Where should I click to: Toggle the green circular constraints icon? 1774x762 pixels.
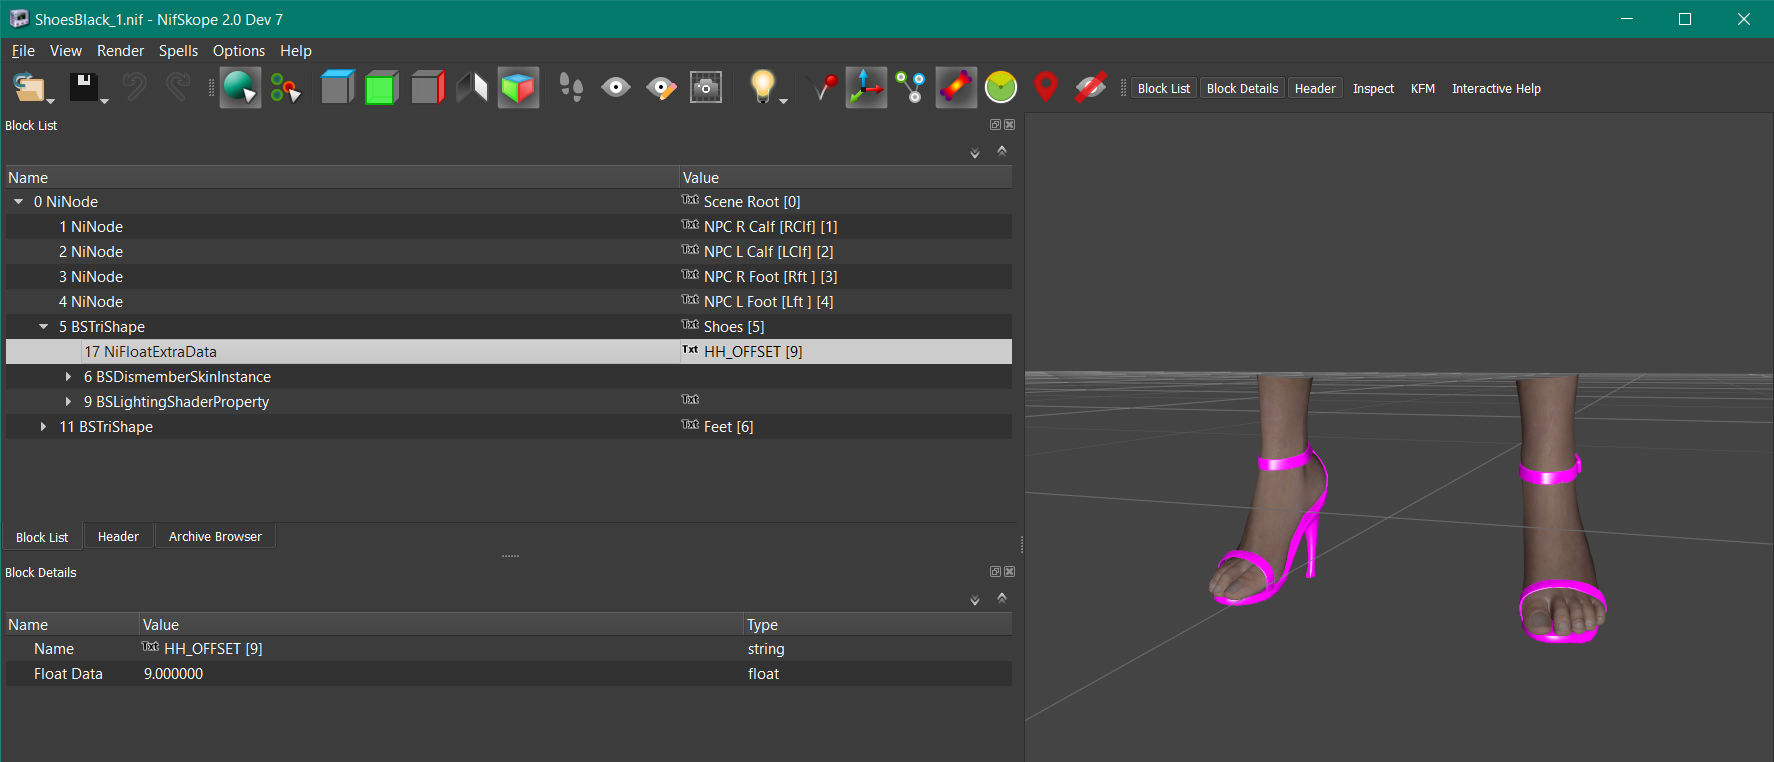point(1001,88)
